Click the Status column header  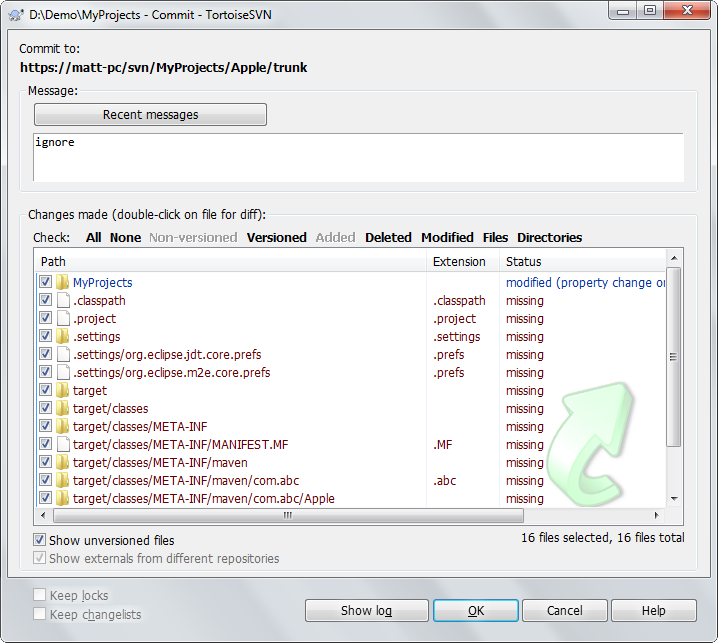coord(580,261)
